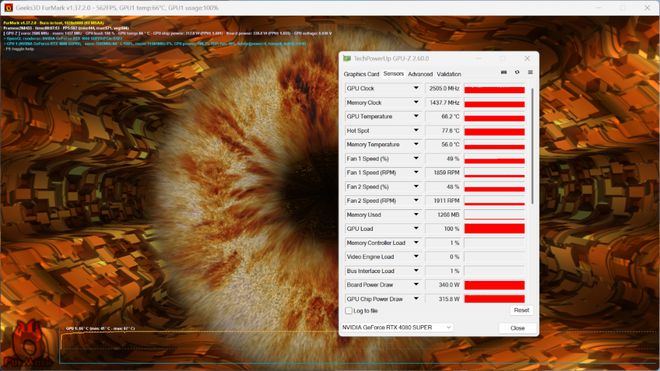Open the Fan 2 Speed (RPM) dropdown
The height and width of the screenshot is (371, 660).
(416, 201)
